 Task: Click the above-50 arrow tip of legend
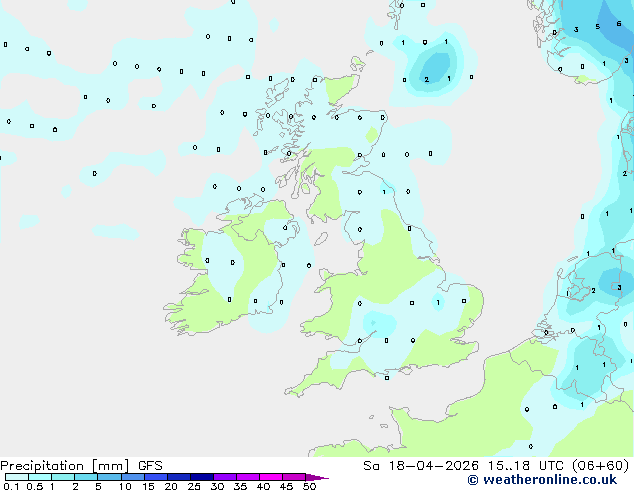[317, 477]
